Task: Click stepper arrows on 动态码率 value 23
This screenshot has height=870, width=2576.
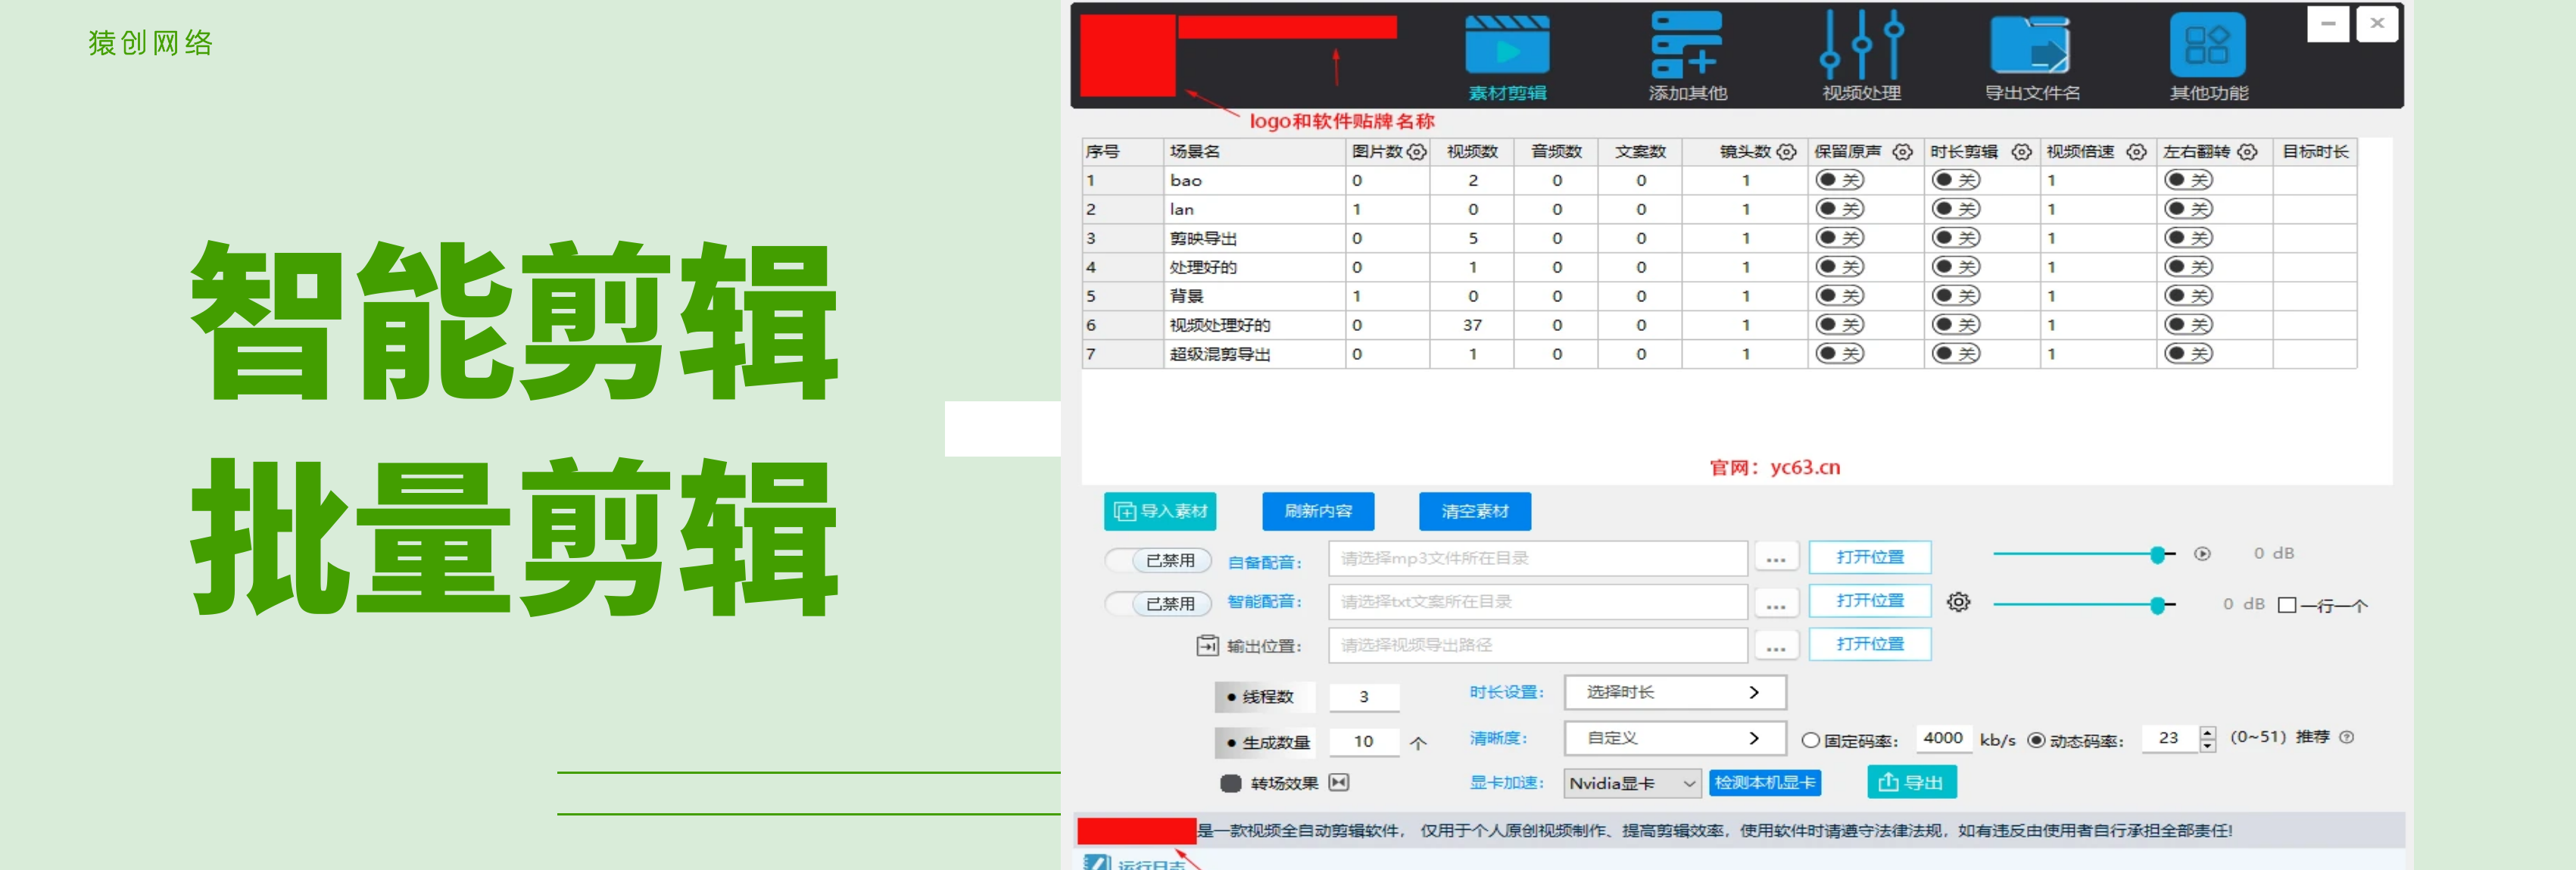Action: coord(2208,739)
